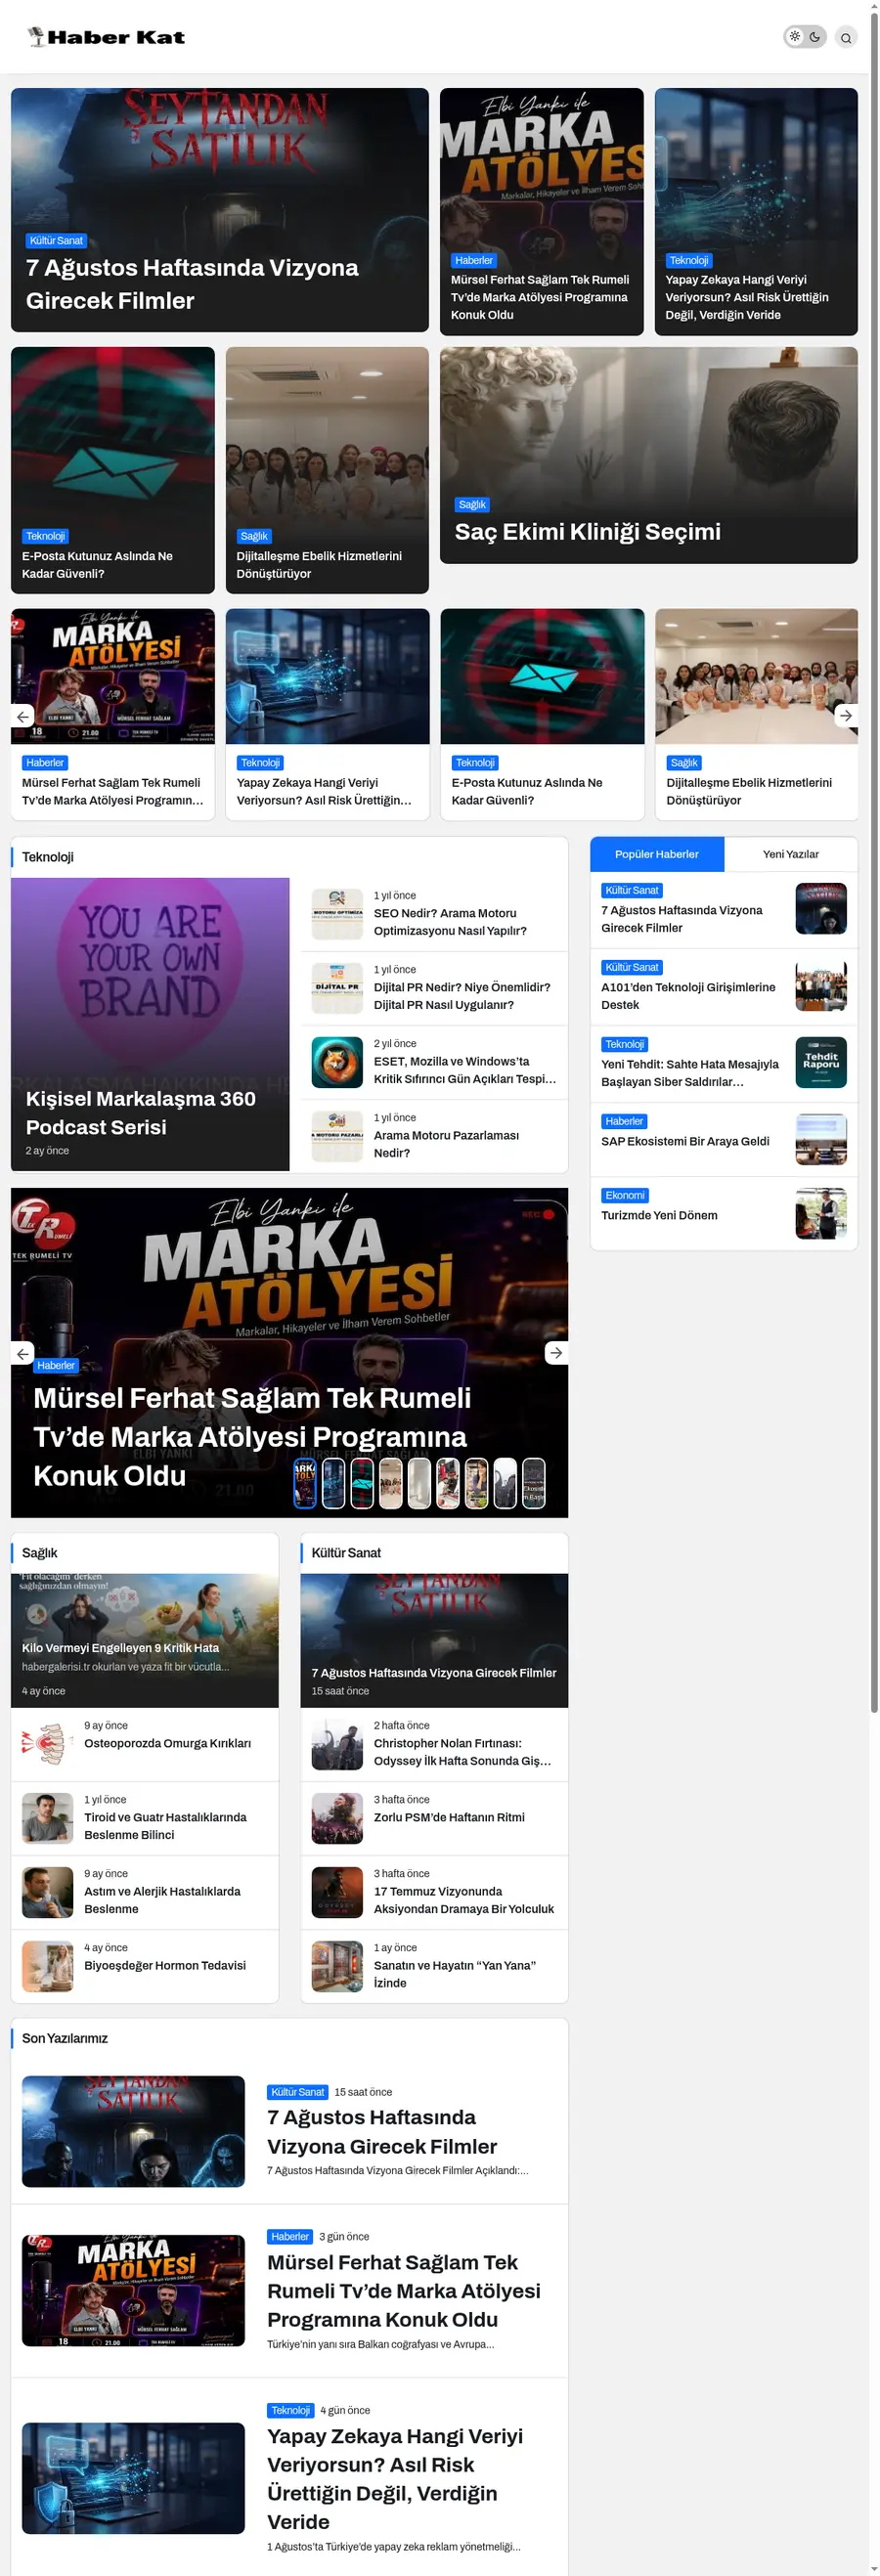Open SEO Nedir? Arama Motoru Optimizasyonu article

(x=450, y=922)
